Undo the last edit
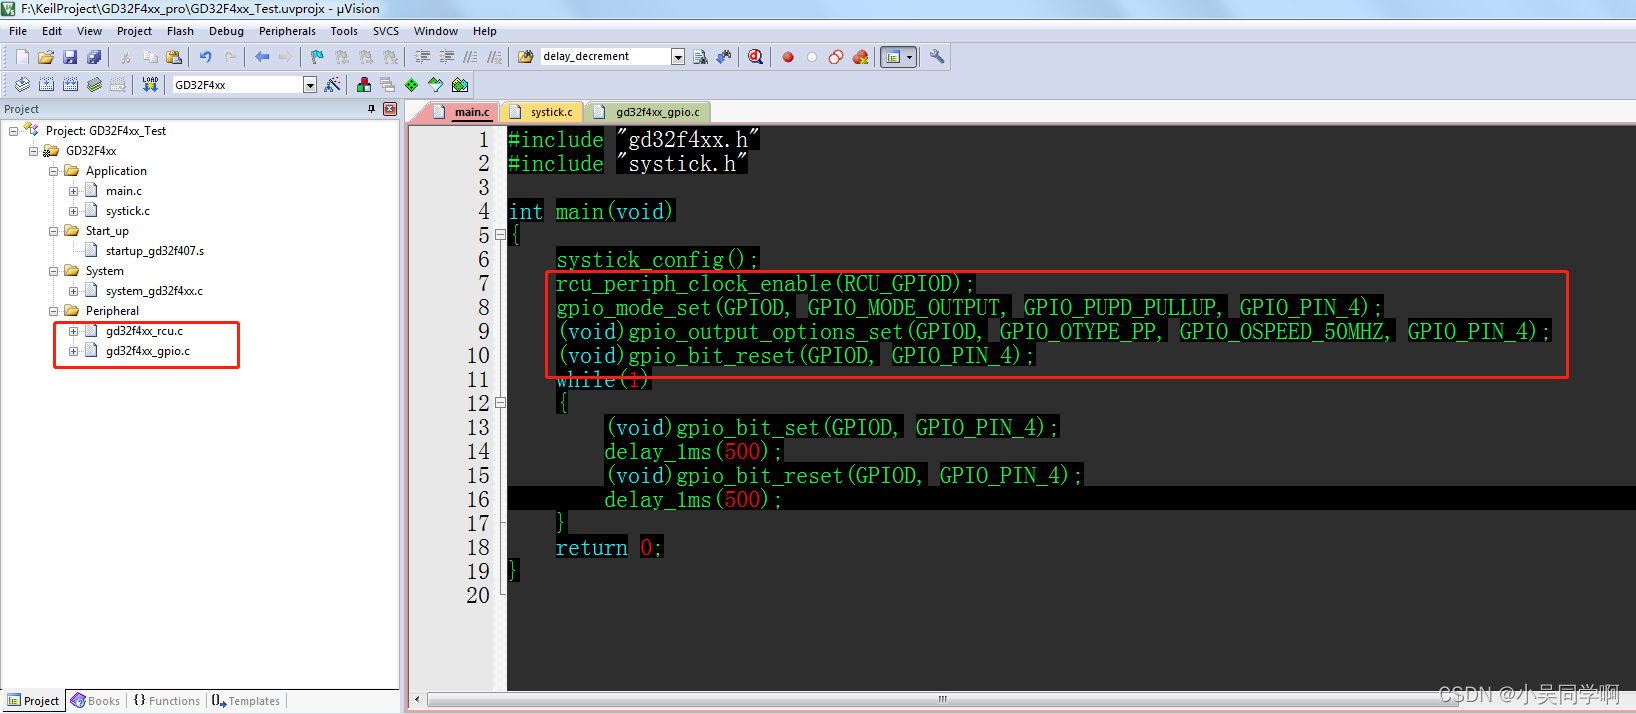 pos(205,57)
